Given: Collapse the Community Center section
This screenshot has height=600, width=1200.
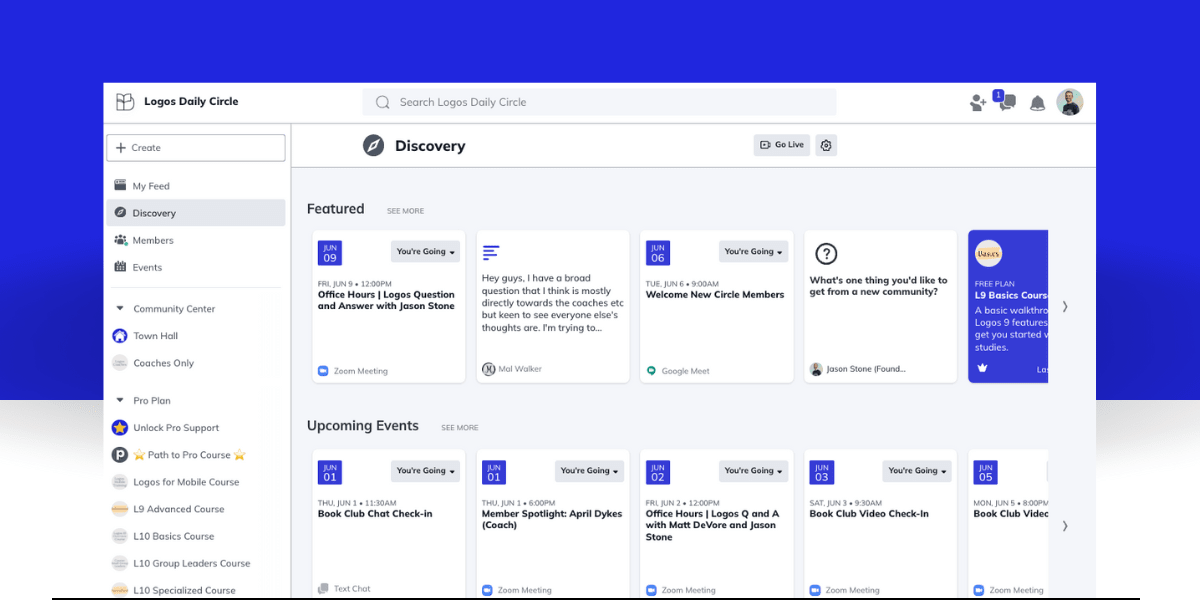Looking at the screenshot, I should pyautogui.click(x=120, y=309).
